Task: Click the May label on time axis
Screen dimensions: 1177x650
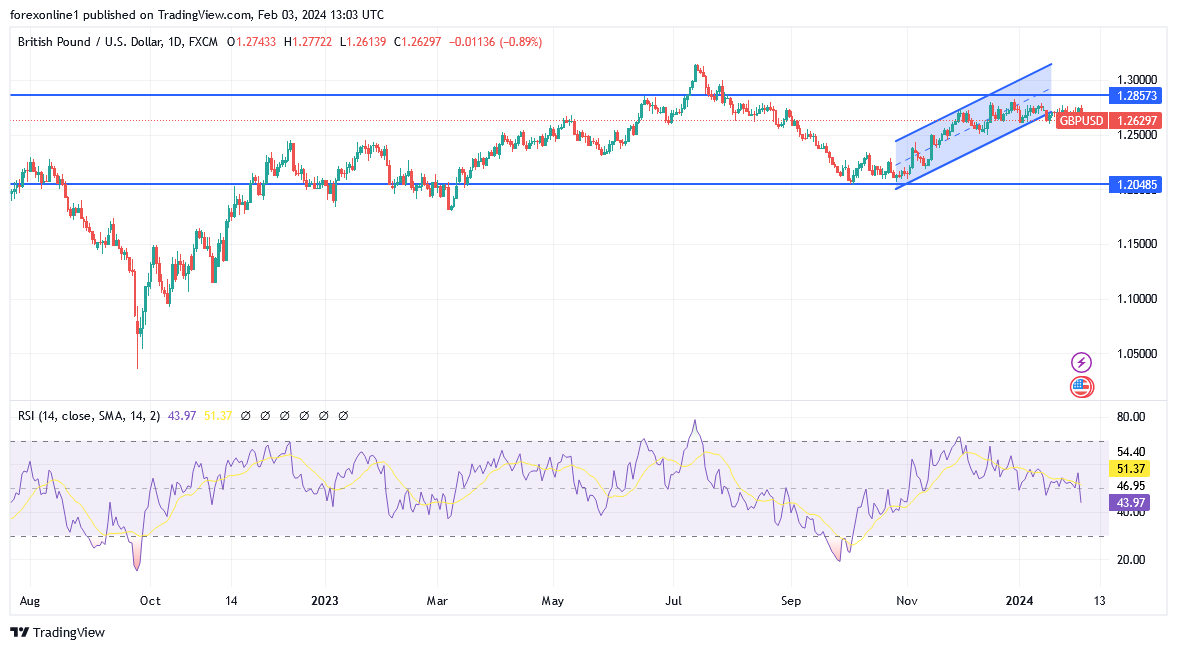Action: [552, 601]
